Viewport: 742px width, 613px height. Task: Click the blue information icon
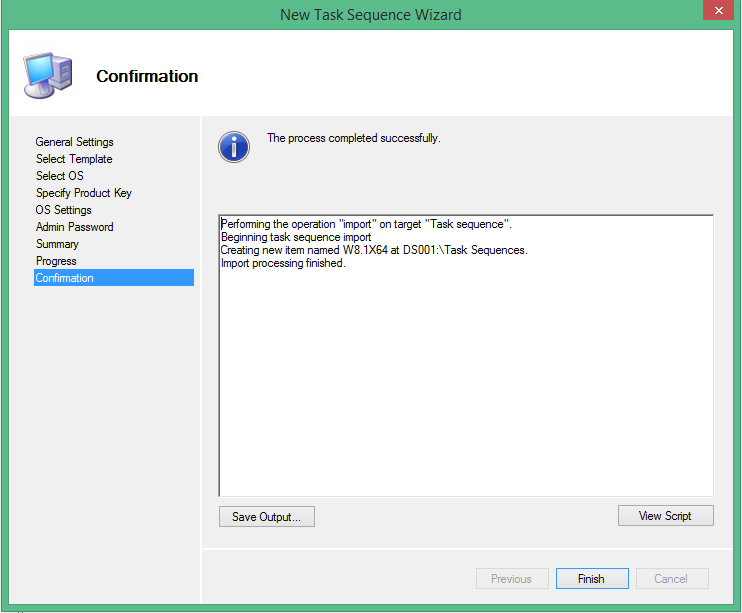[x=233, y=146]
